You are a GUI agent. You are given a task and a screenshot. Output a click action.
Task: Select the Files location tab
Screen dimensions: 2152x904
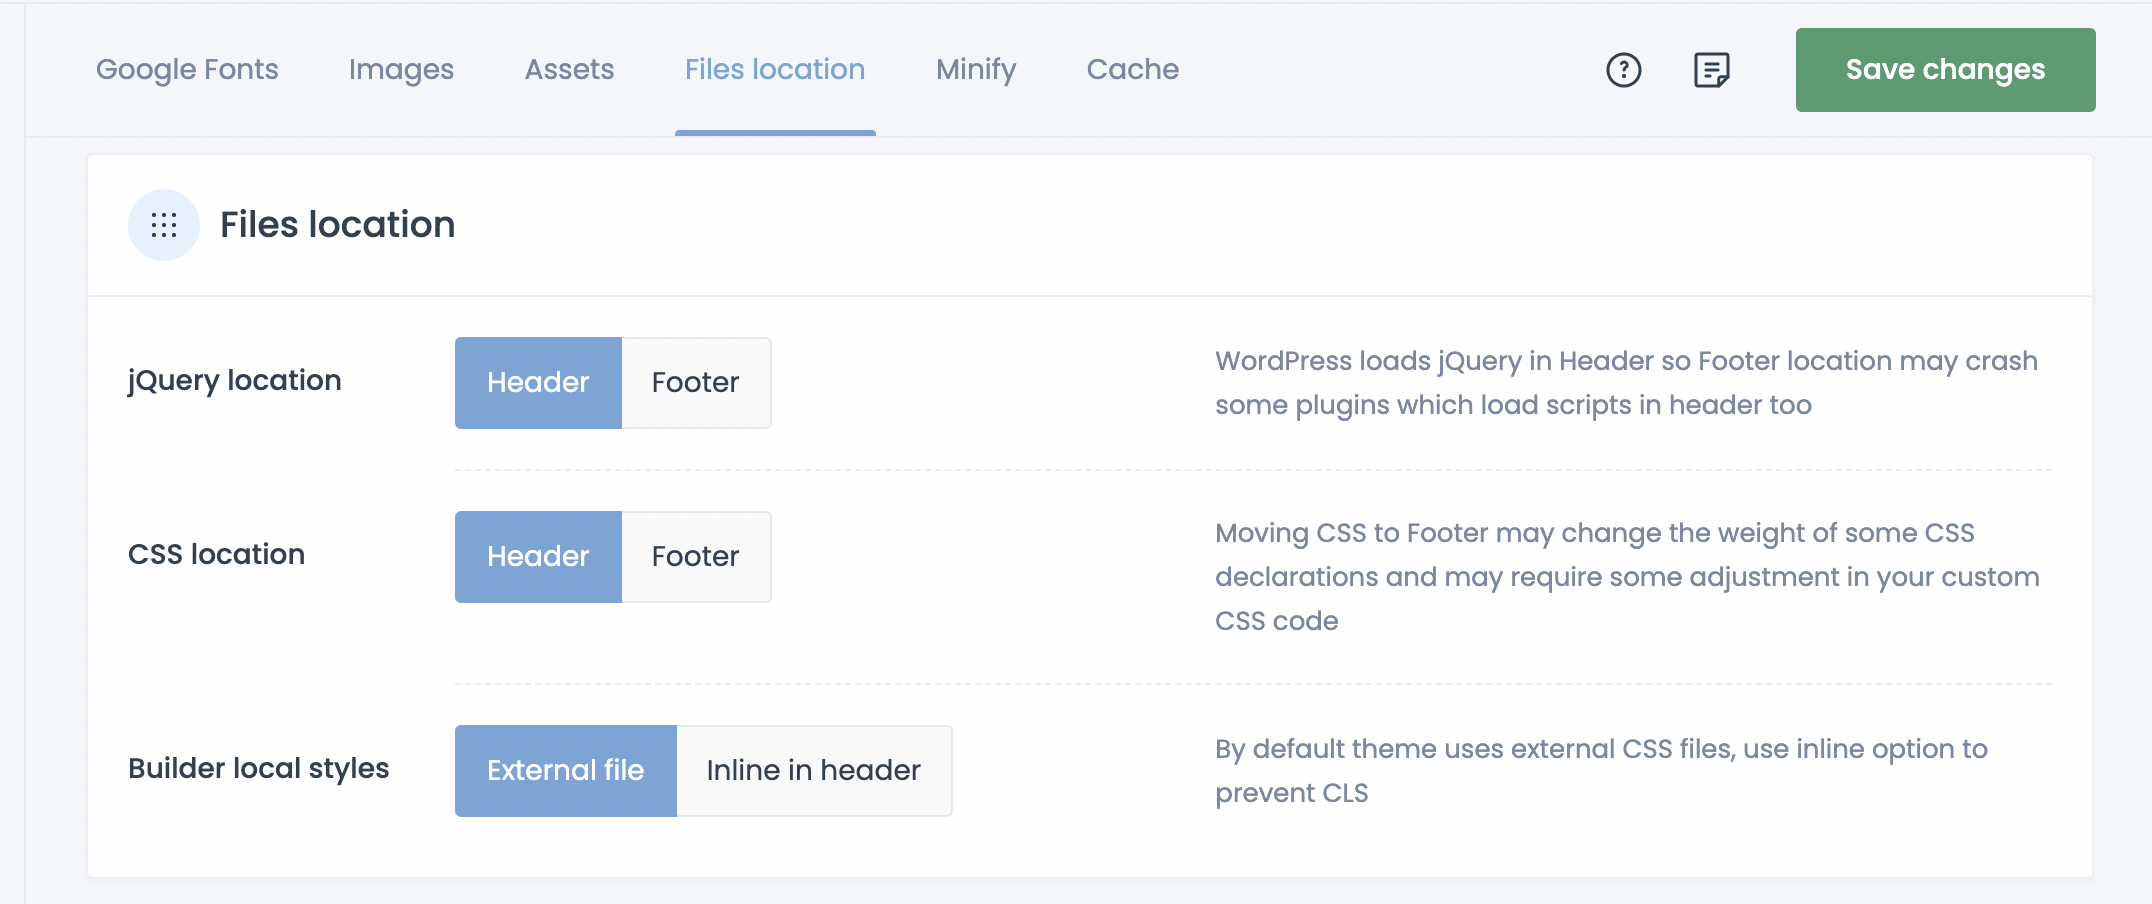[x=775, y=69]
